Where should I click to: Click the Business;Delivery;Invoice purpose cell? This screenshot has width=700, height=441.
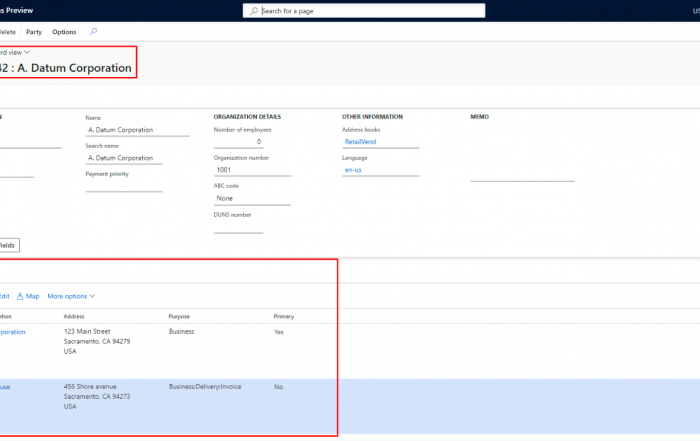click(205, 387)
